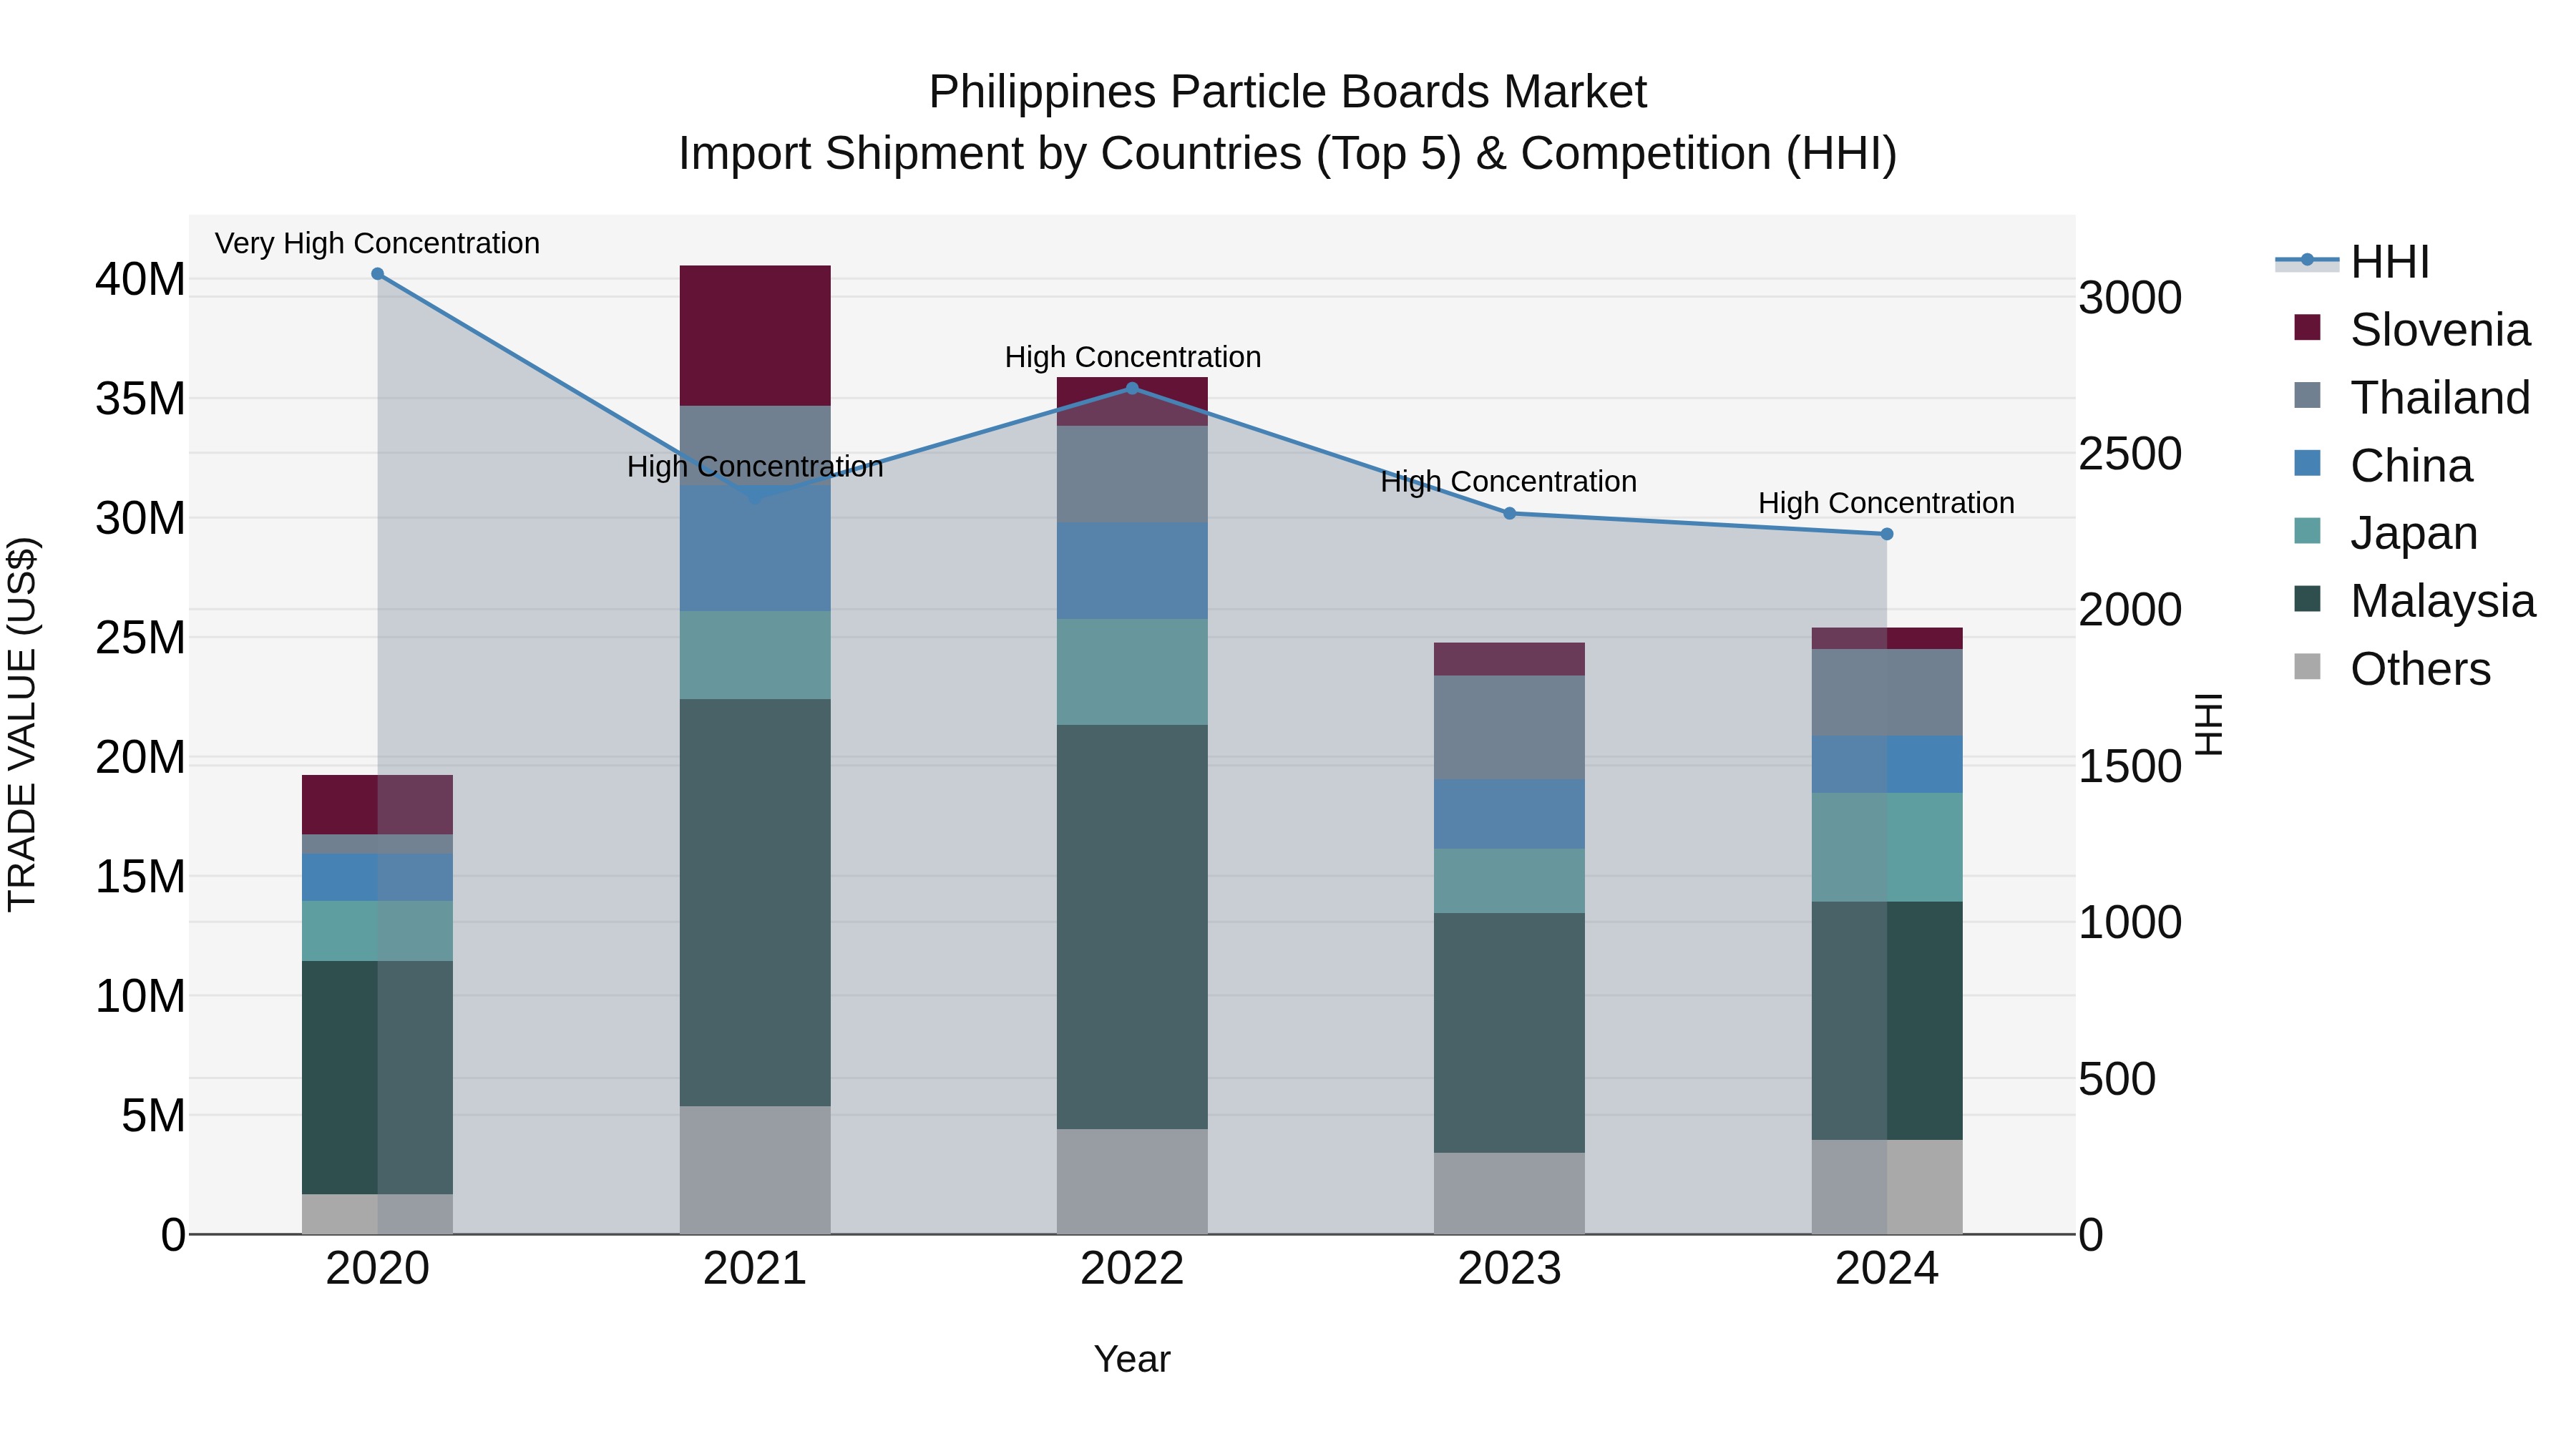This screenshot has height=1449, width=2576.
Task: Click the 500 right axis tick
Action: [2117, 1079]
